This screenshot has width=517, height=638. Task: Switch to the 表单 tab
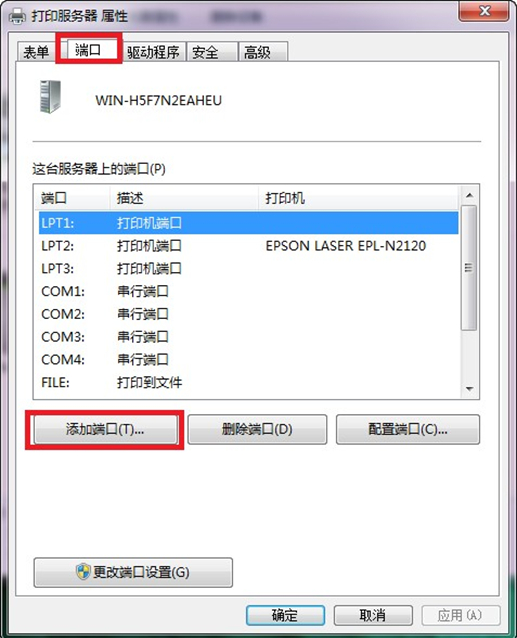(37, 52)
